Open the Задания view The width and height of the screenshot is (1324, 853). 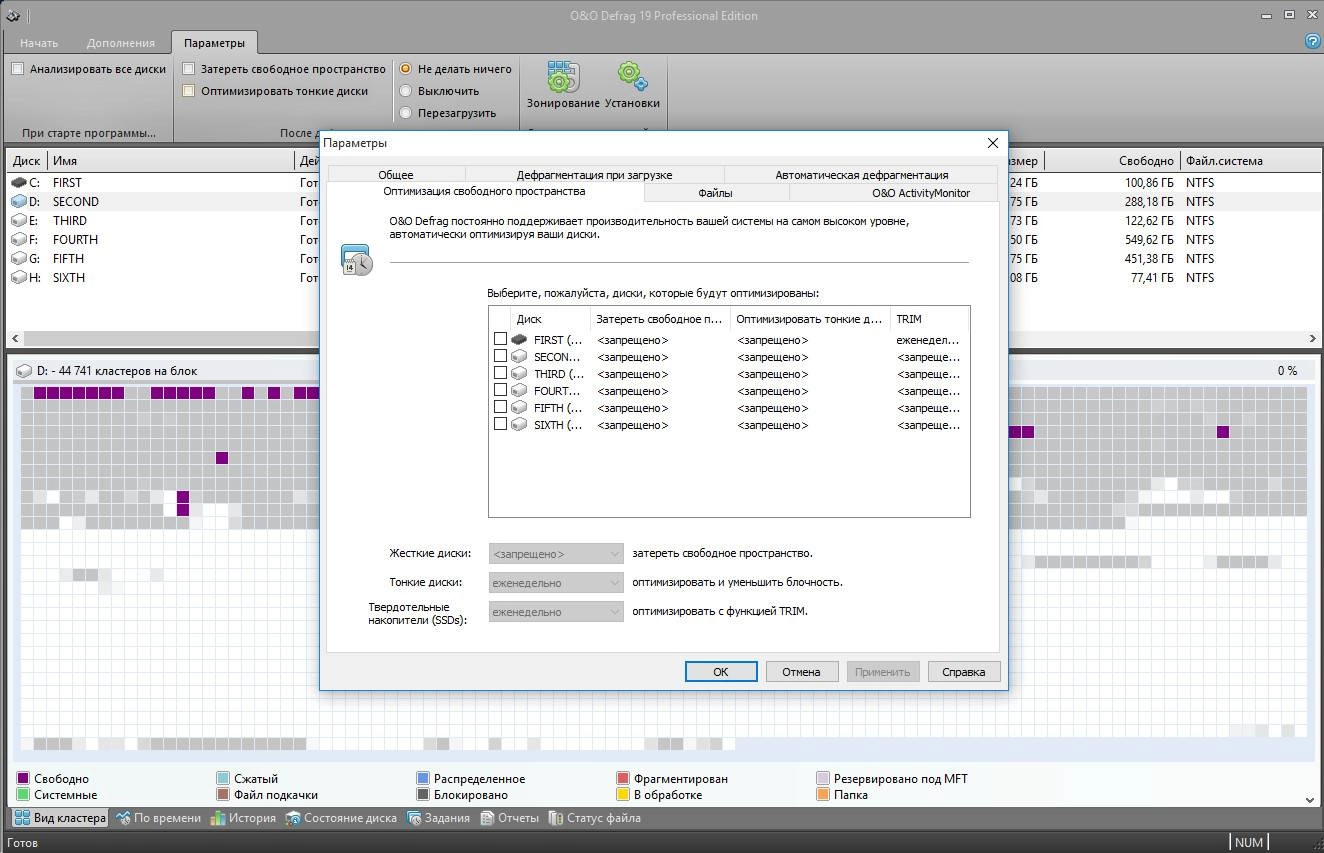coord(438,818)
